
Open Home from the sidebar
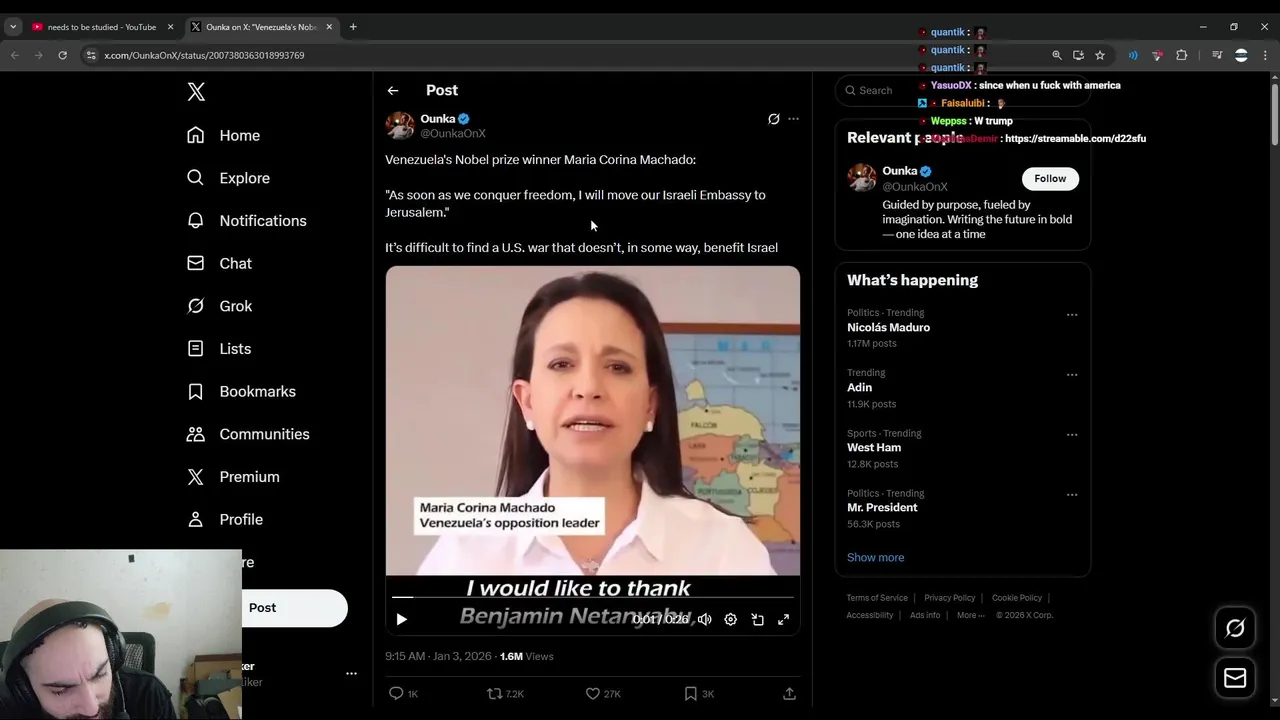[x=224, y=135]
